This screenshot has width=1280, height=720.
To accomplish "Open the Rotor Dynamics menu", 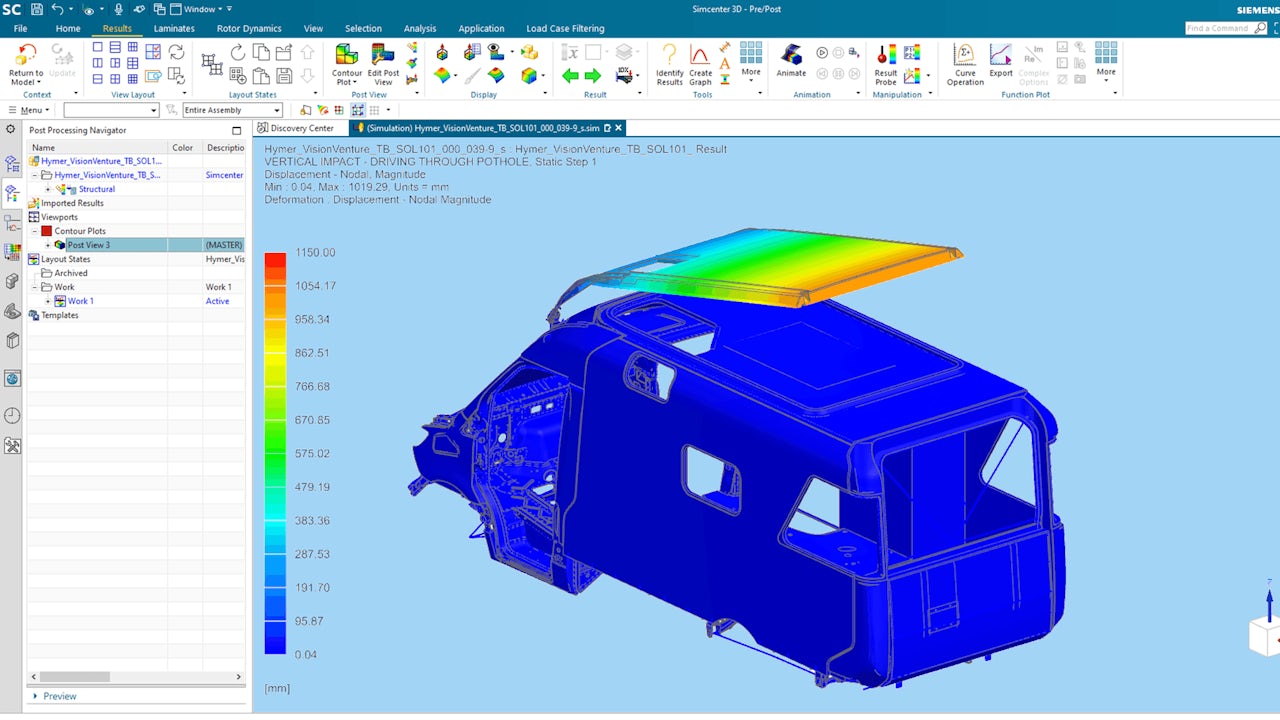I will (248, 28).
